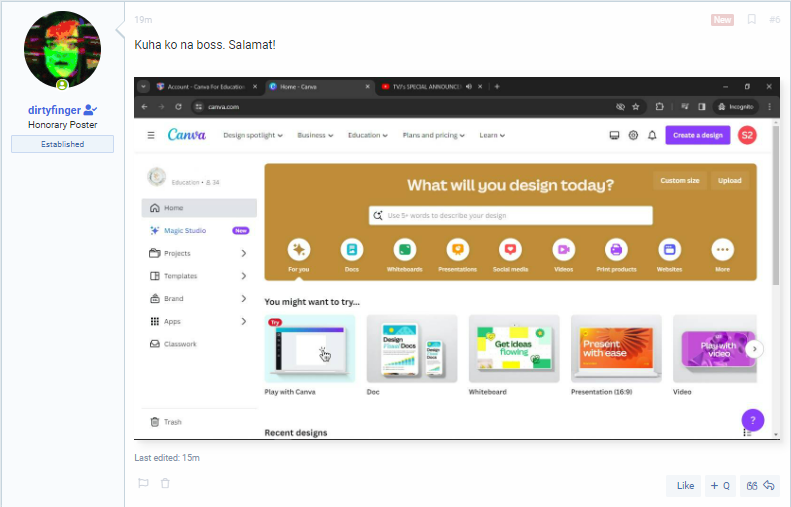Screen dimensions: 791x507
Task: Click Create a design button
Action: [698, 135]
